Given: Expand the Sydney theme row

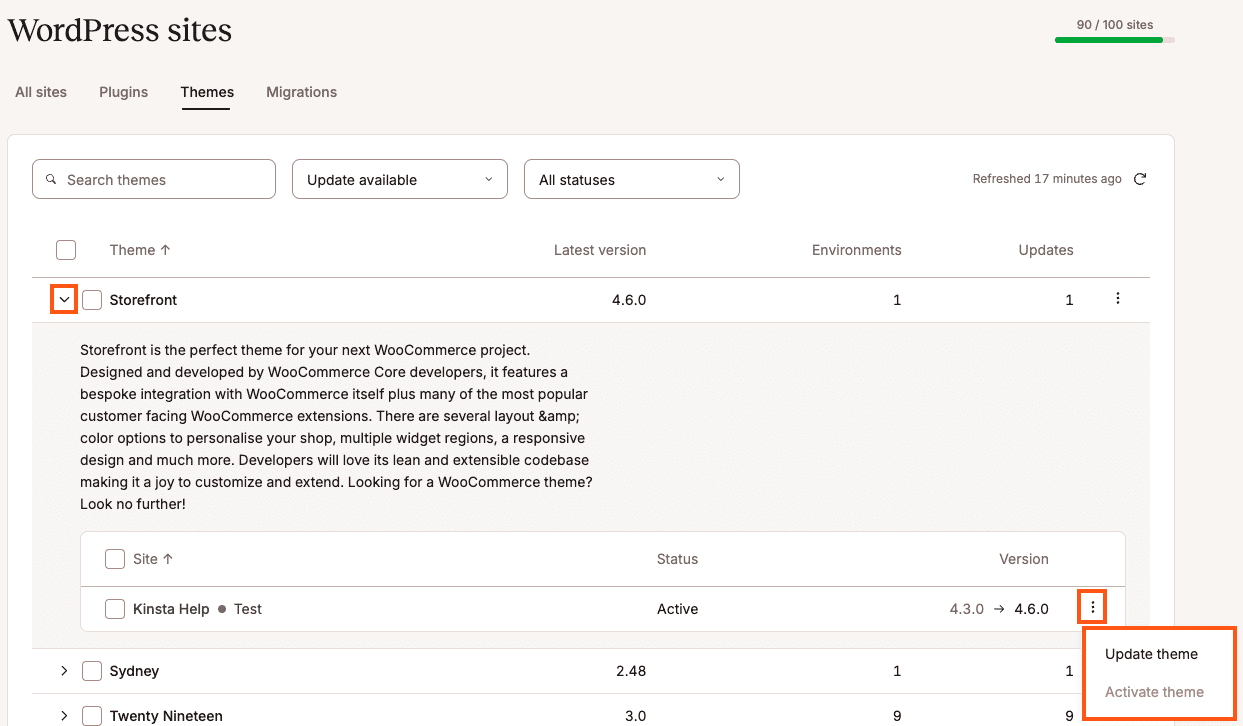Looking at the screenshot, I should (64, 671).
